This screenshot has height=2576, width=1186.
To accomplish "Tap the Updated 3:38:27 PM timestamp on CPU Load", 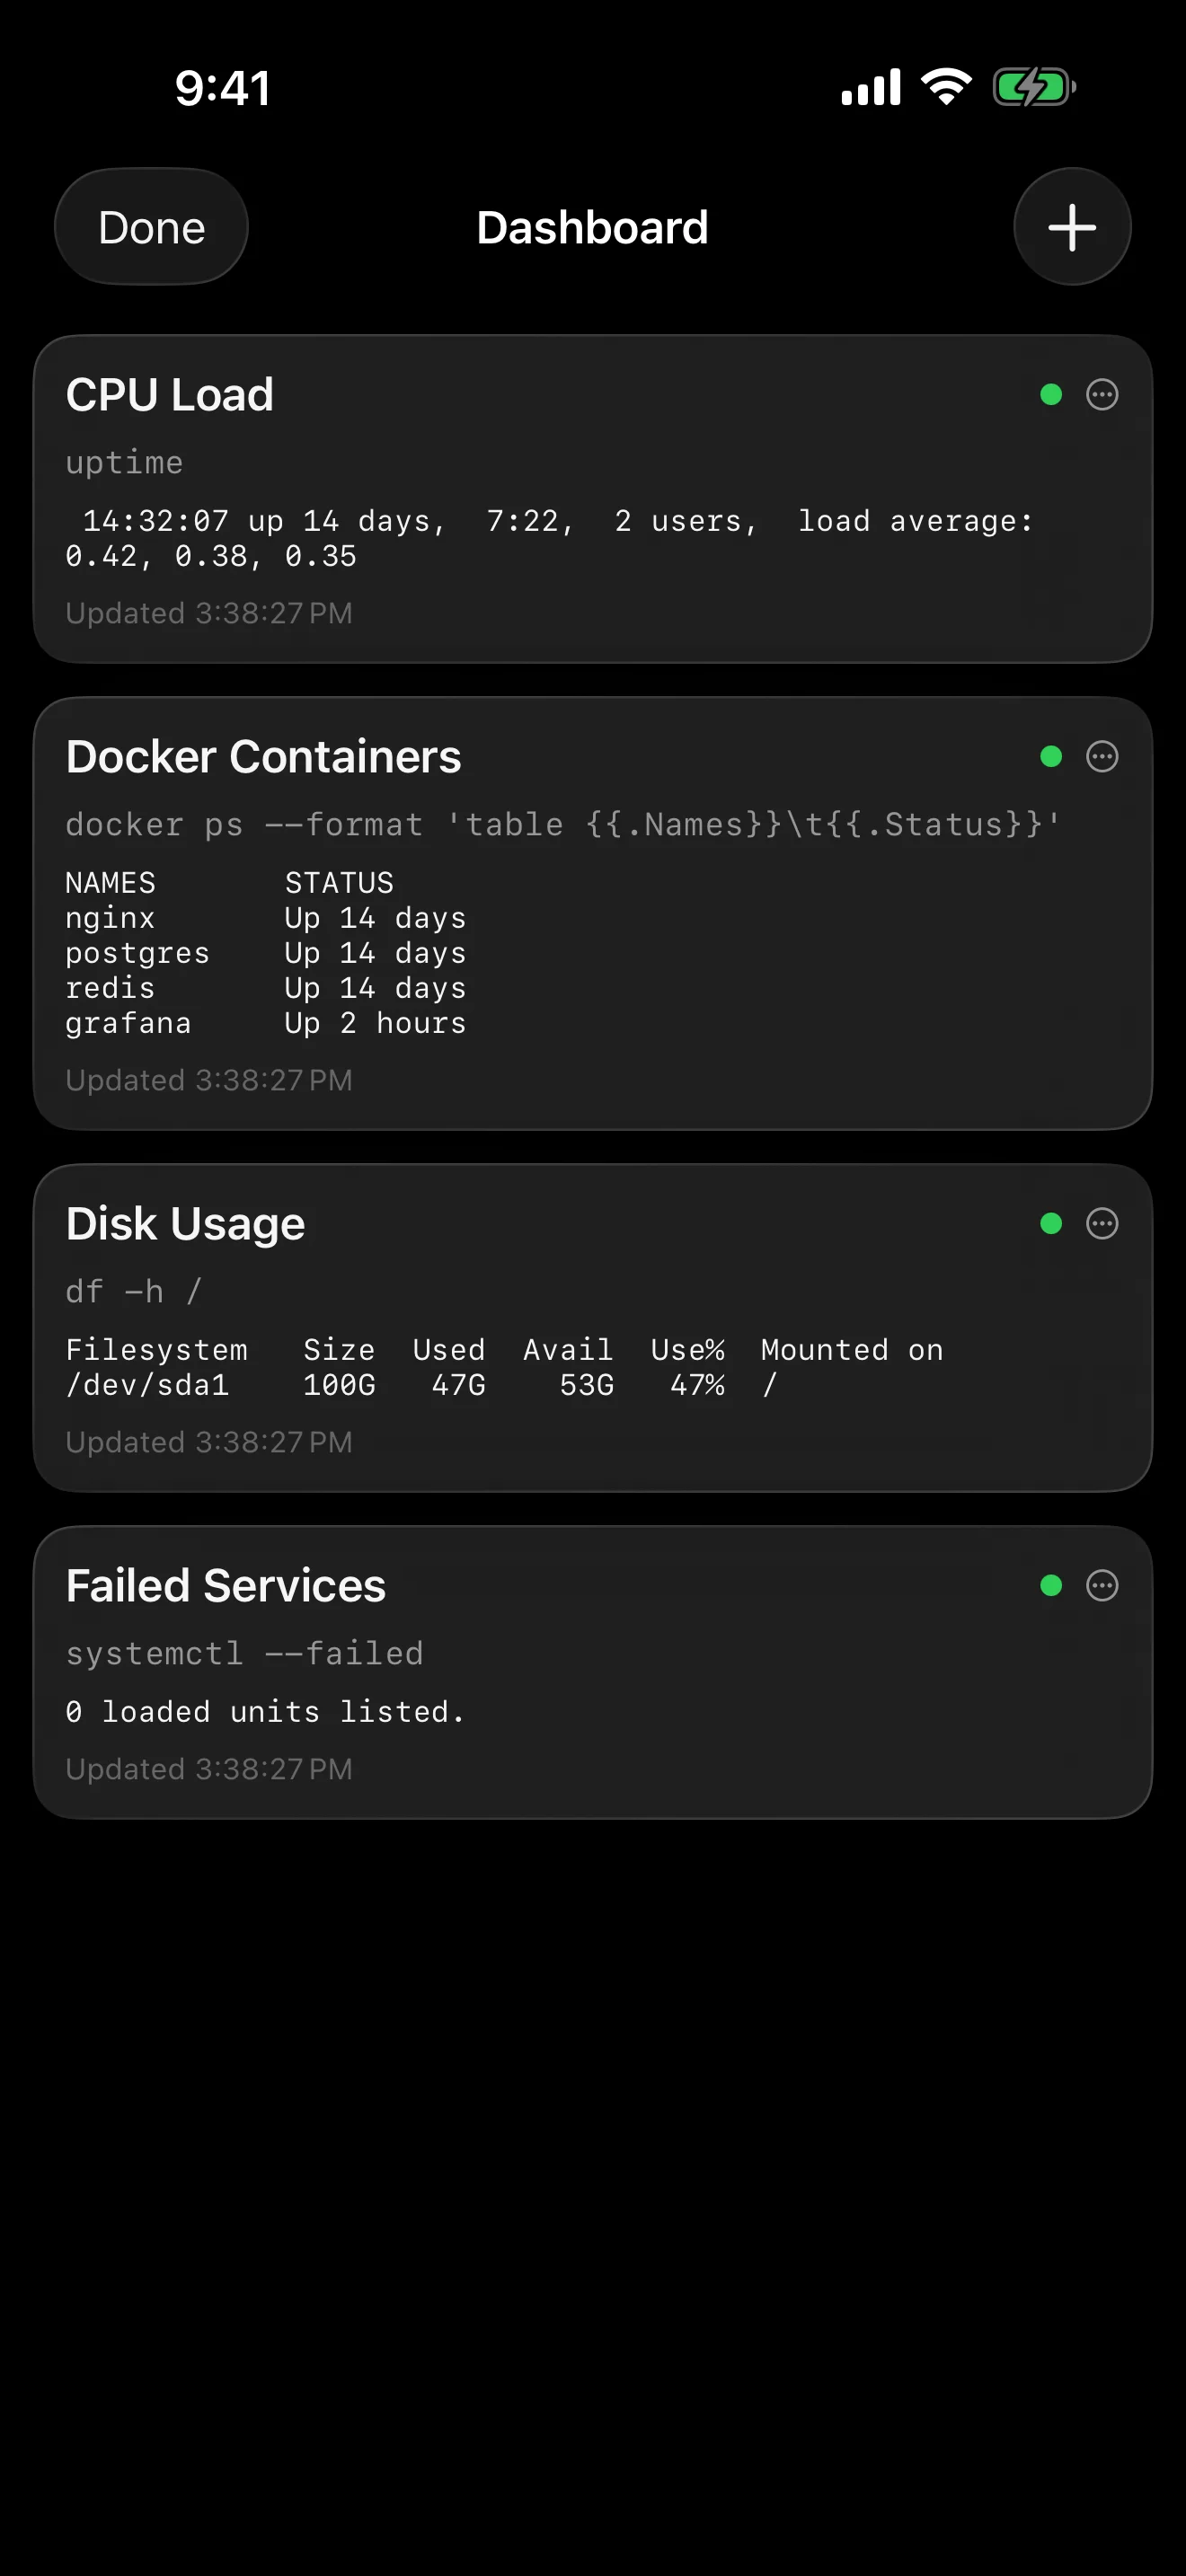I will point(208,613).
